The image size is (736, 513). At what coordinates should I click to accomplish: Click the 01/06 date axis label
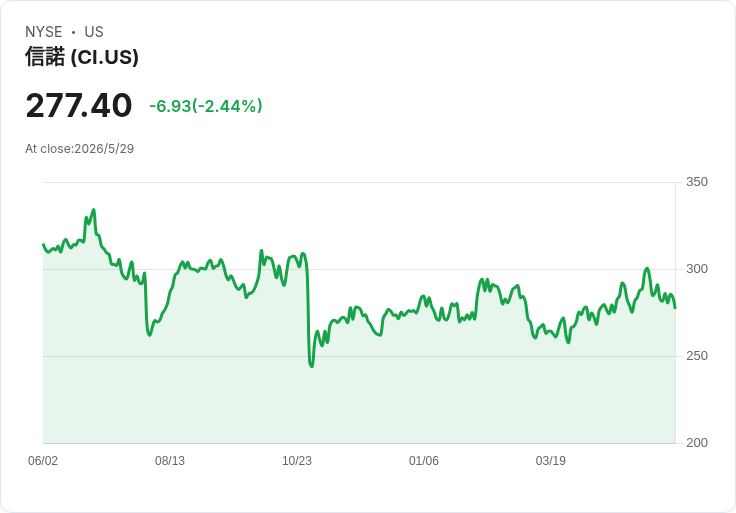[x=424, y=460]
